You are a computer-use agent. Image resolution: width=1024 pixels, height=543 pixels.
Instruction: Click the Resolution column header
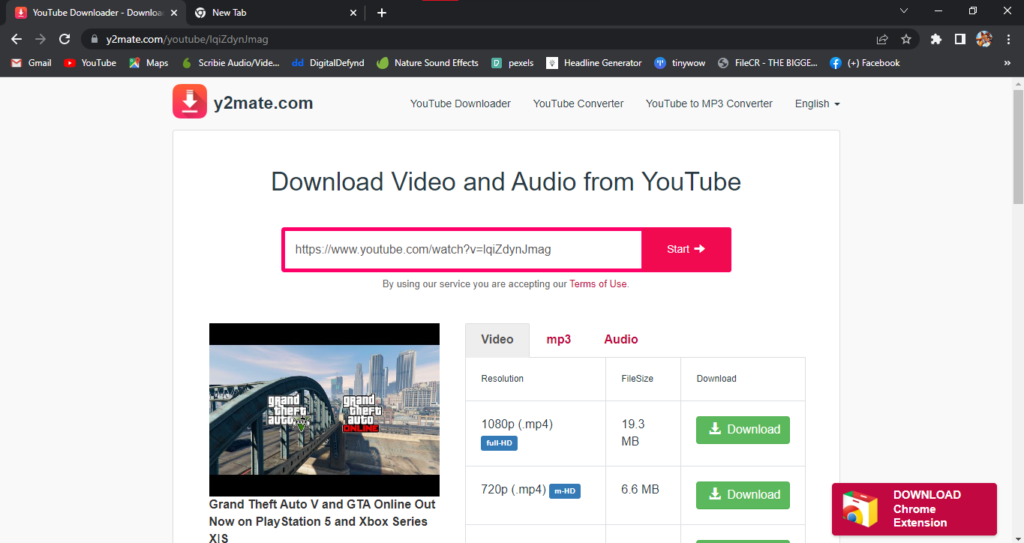[502, 379]
